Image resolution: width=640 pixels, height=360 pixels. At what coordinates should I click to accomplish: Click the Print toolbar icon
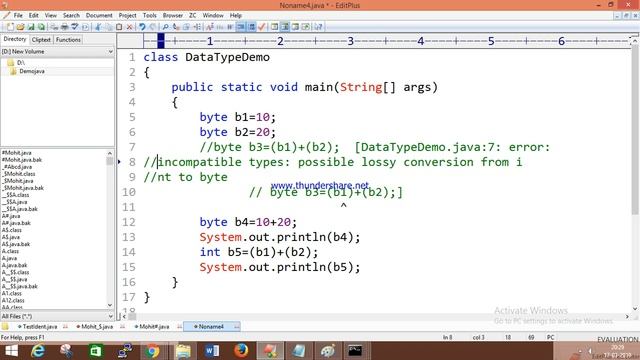64,27
